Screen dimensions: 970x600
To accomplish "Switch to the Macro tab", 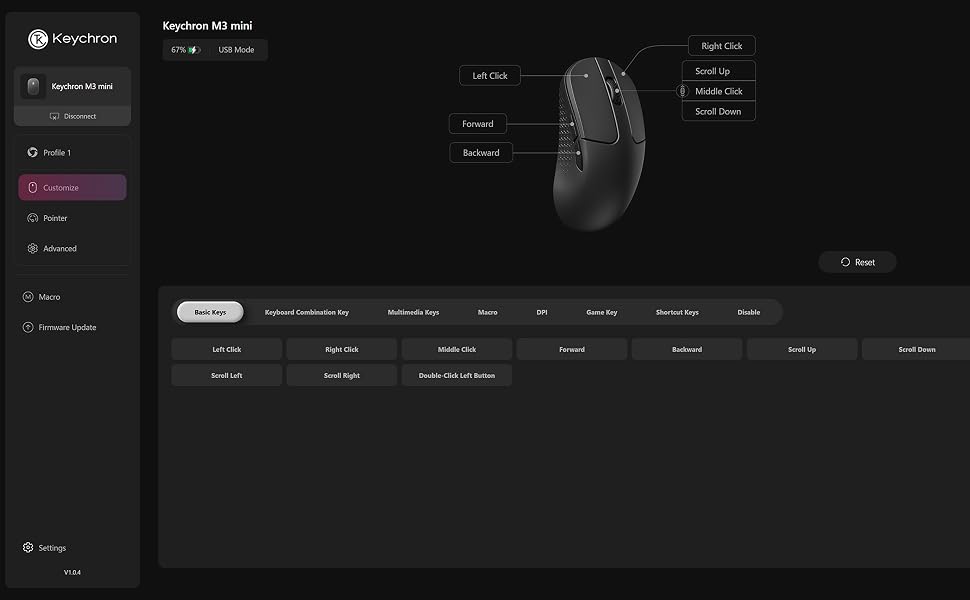I will pos(487,312).
